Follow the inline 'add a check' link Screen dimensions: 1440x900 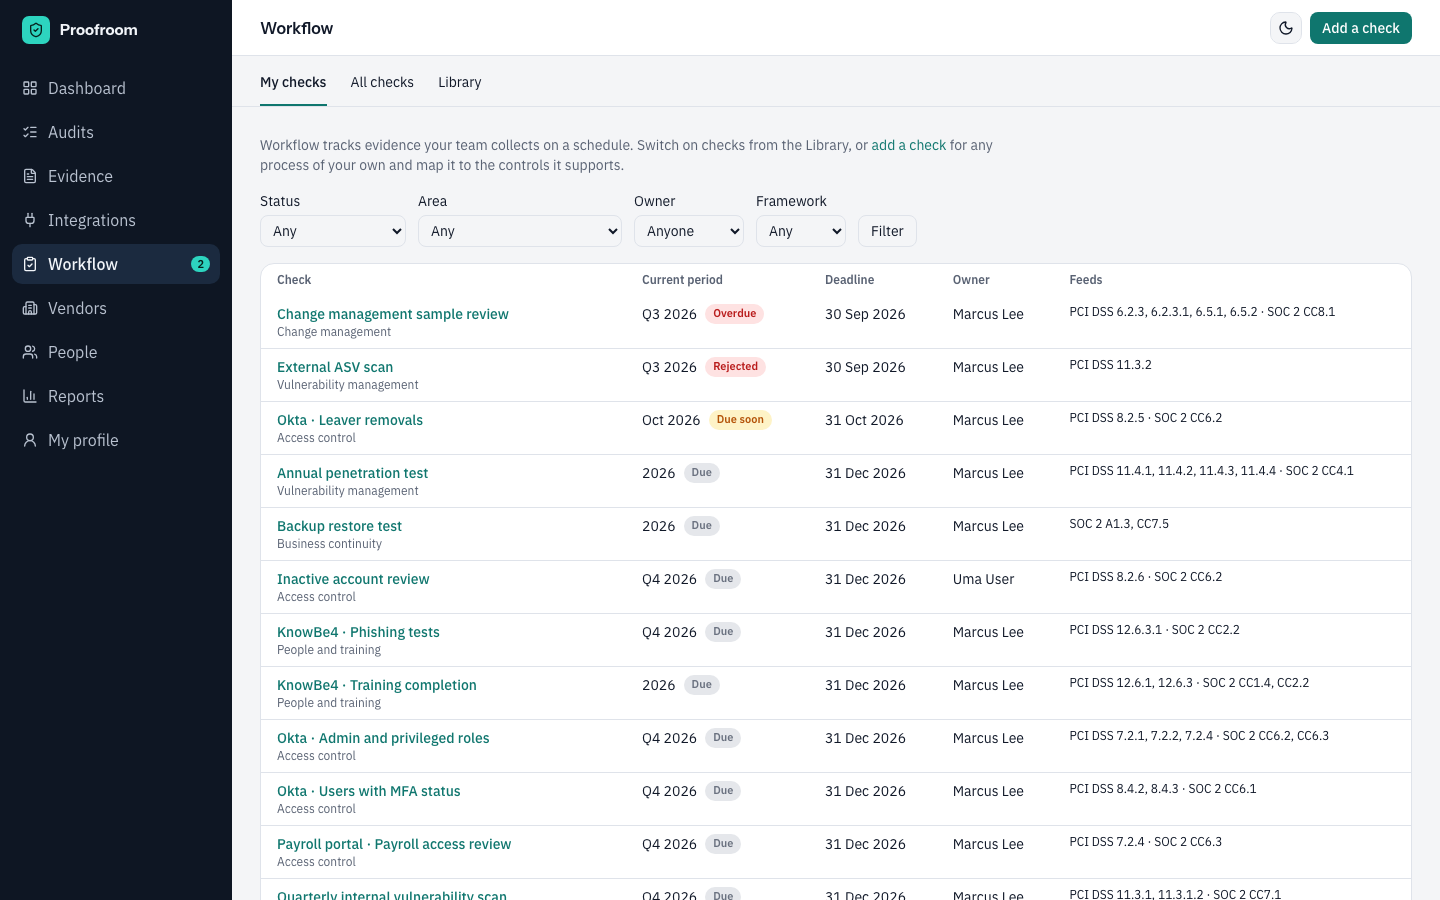(x=909, y=145)
